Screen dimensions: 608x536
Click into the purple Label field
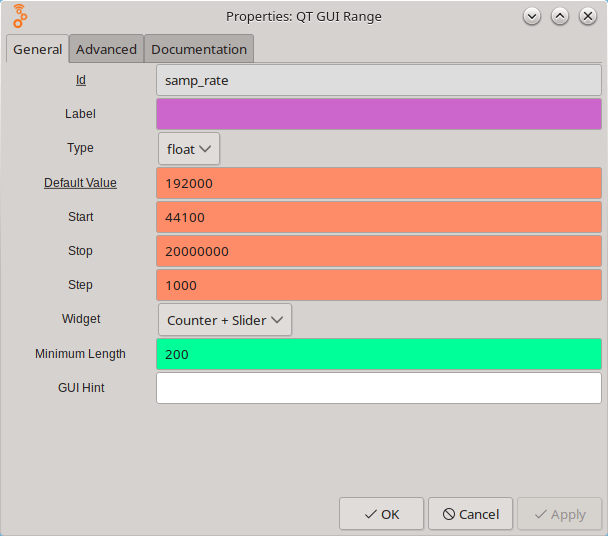379,114
